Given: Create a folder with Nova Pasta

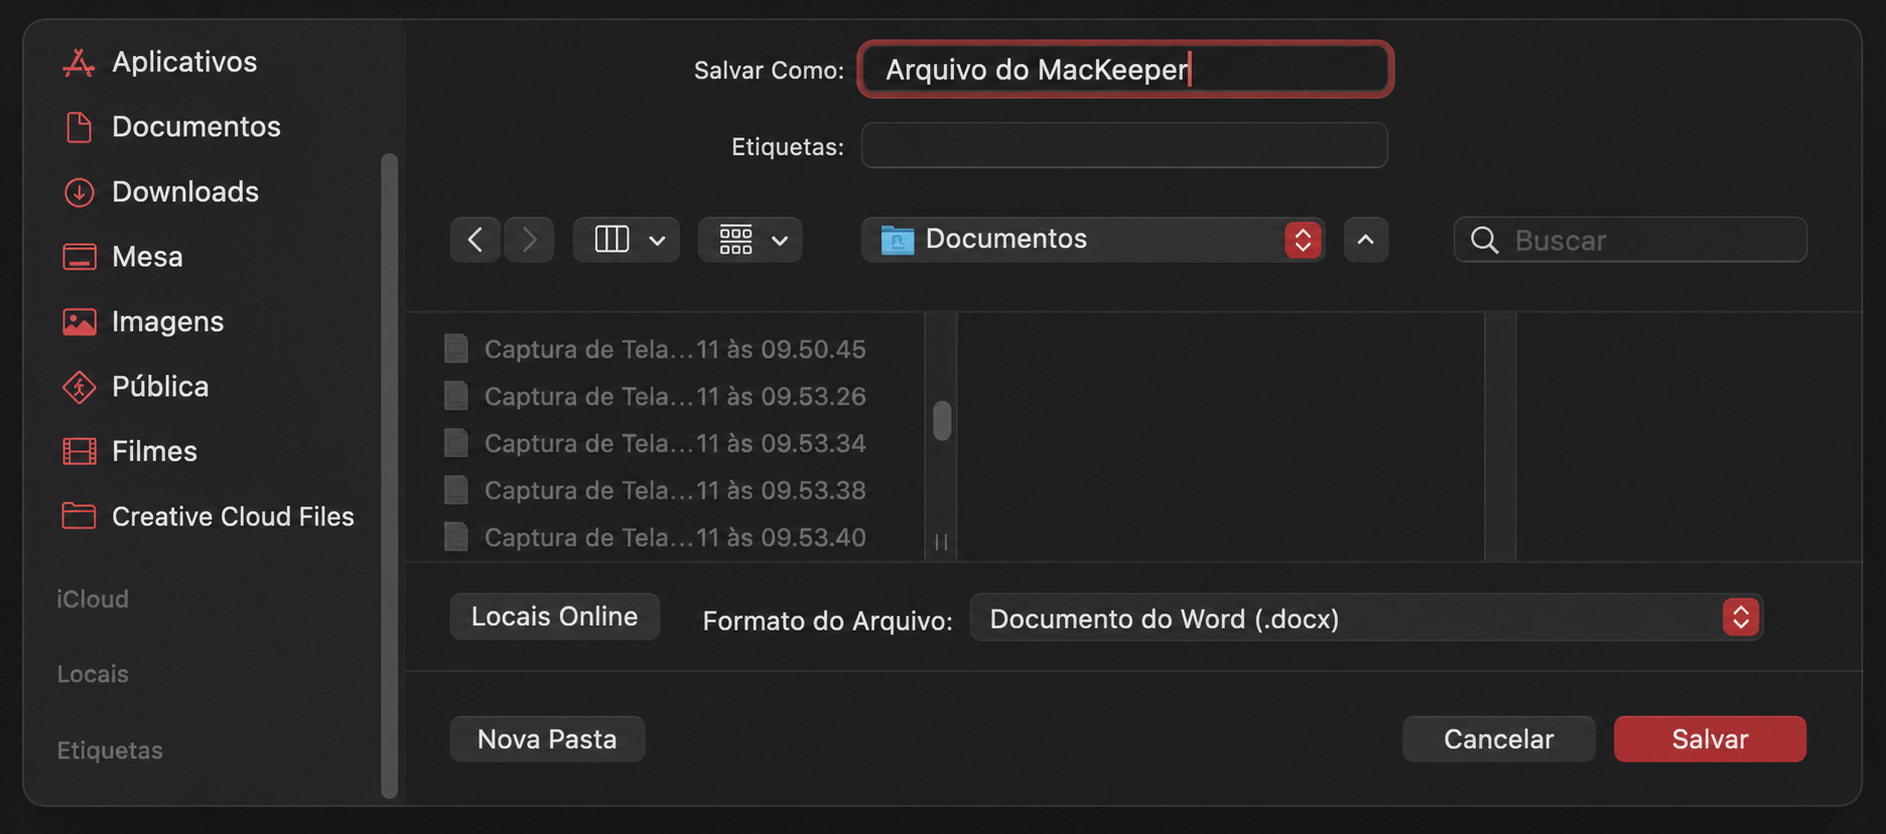Looking at the screenshot, I should tap(547, 739).
